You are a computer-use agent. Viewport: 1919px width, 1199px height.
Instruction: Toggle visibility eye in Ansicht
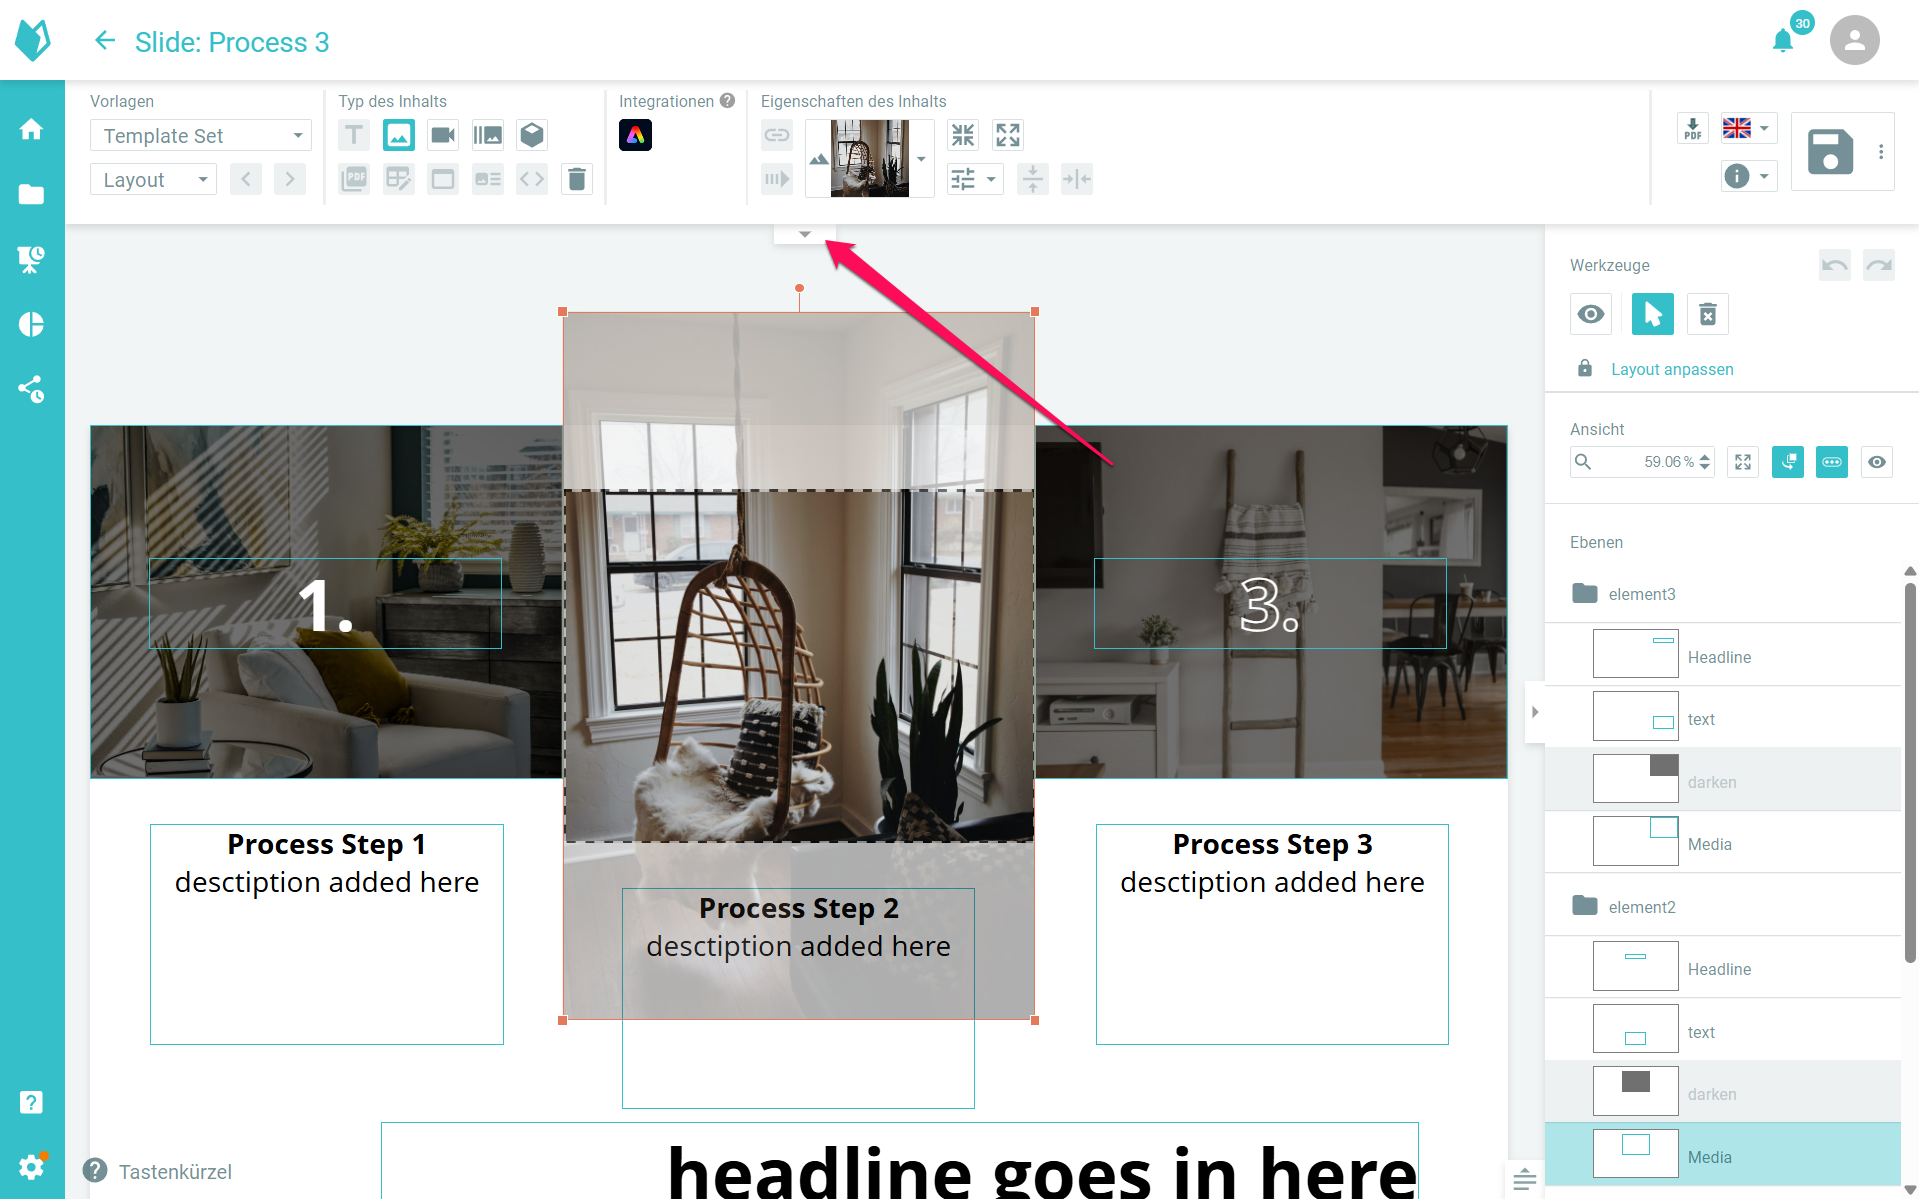click(x=1877, y=462)
